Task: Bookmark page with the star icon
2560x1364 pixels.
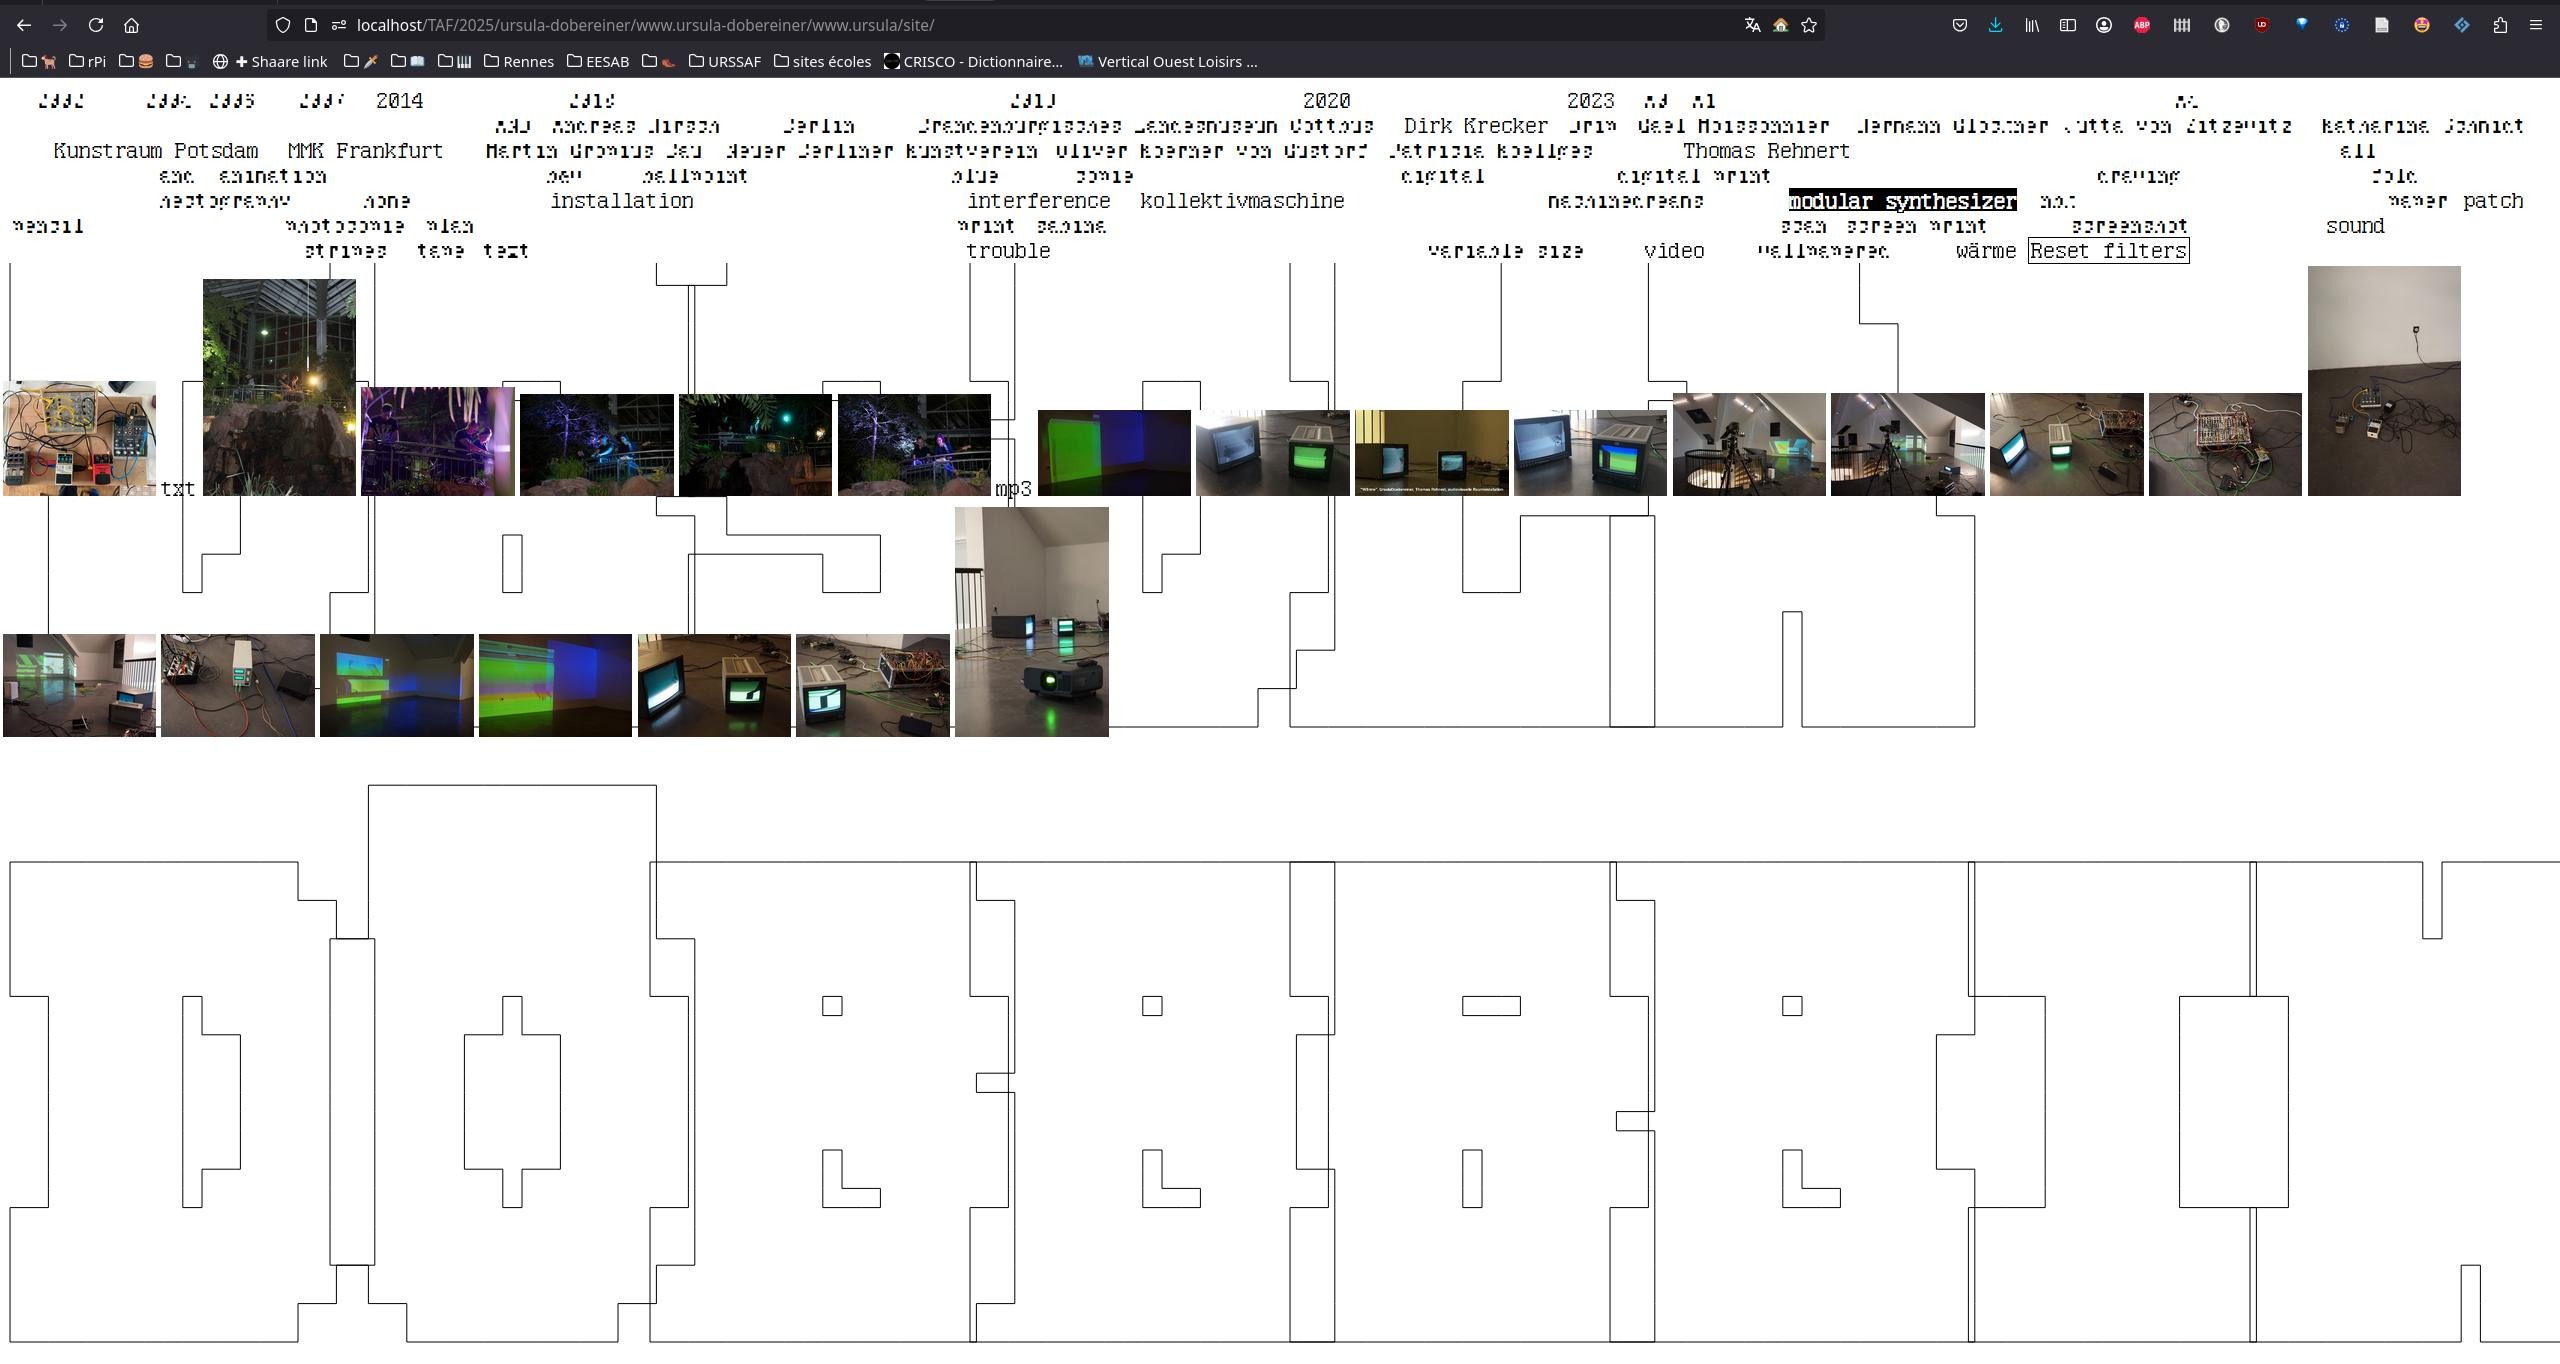Action: click(x=1809, y=25)
